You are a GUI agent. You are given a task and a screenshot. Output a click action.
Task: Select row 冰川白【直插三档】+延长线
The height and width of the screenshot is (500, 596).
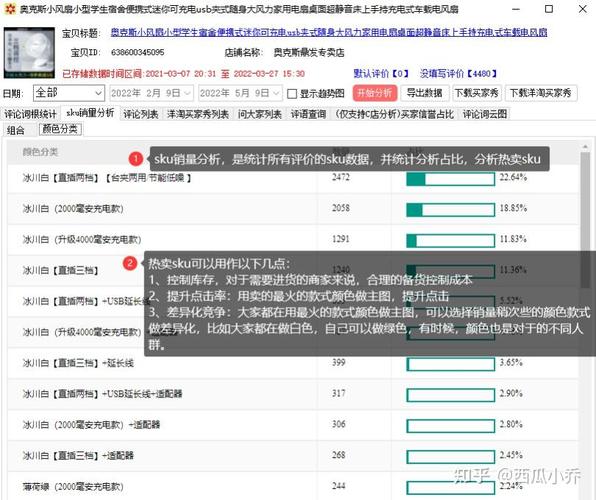(x=293, y=363)
